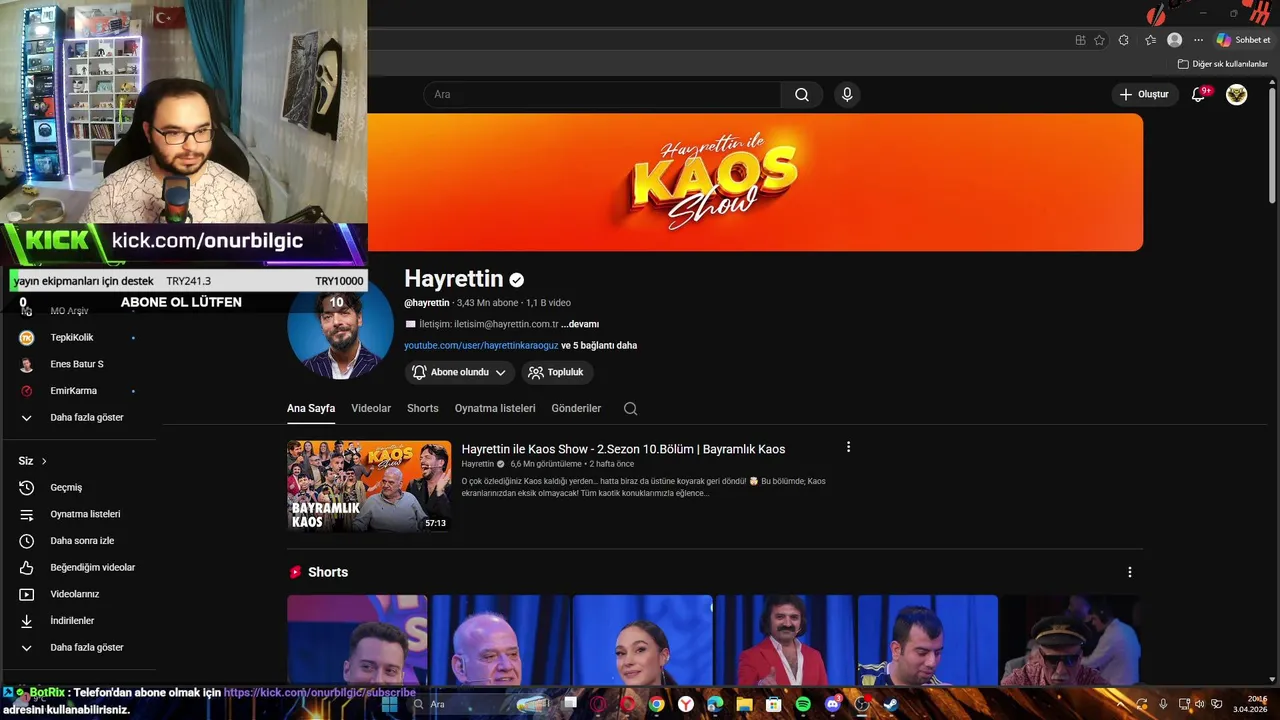Click the split screen icon in address bar

coord(1080,40)
